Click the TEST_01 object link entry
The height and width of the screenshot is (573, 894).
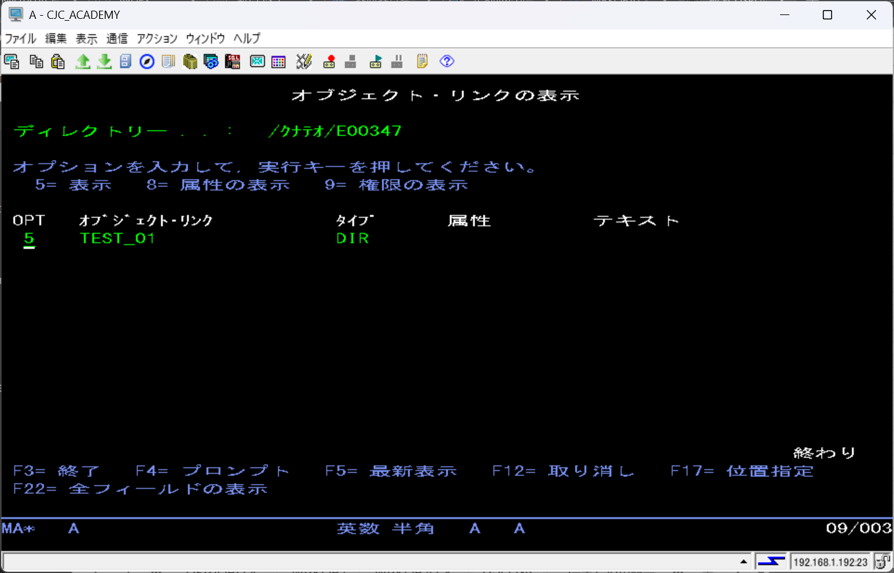tap(117, 238)
